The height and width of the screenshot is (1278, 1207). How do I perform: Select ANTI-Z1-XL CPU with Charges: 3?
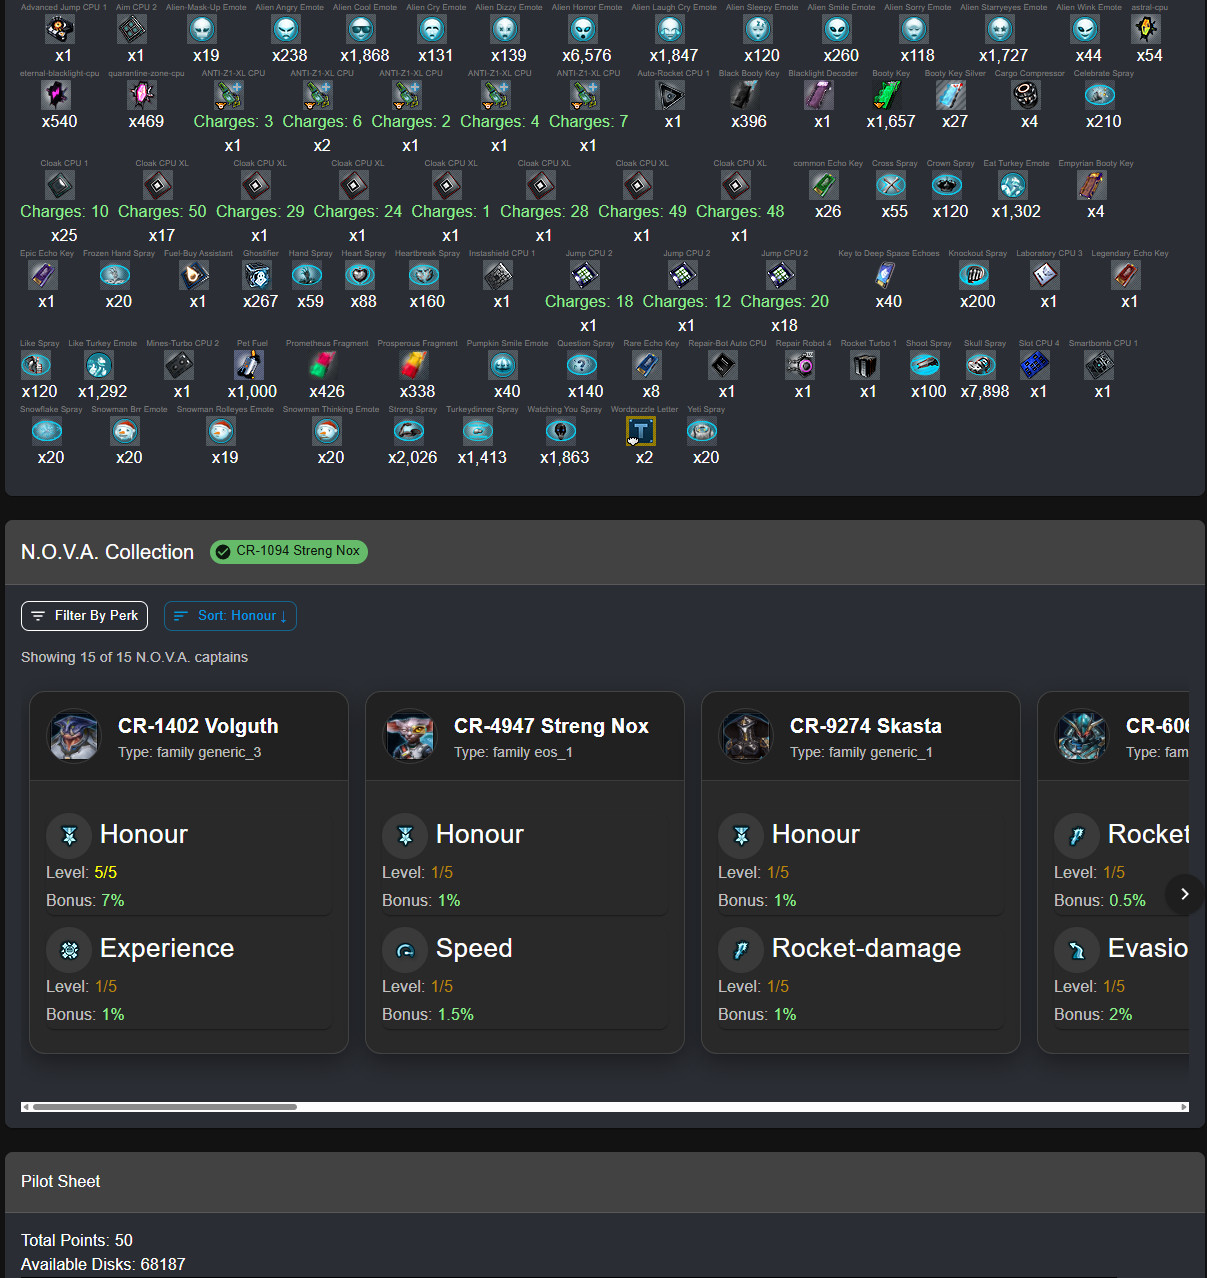tap(230, 96)
